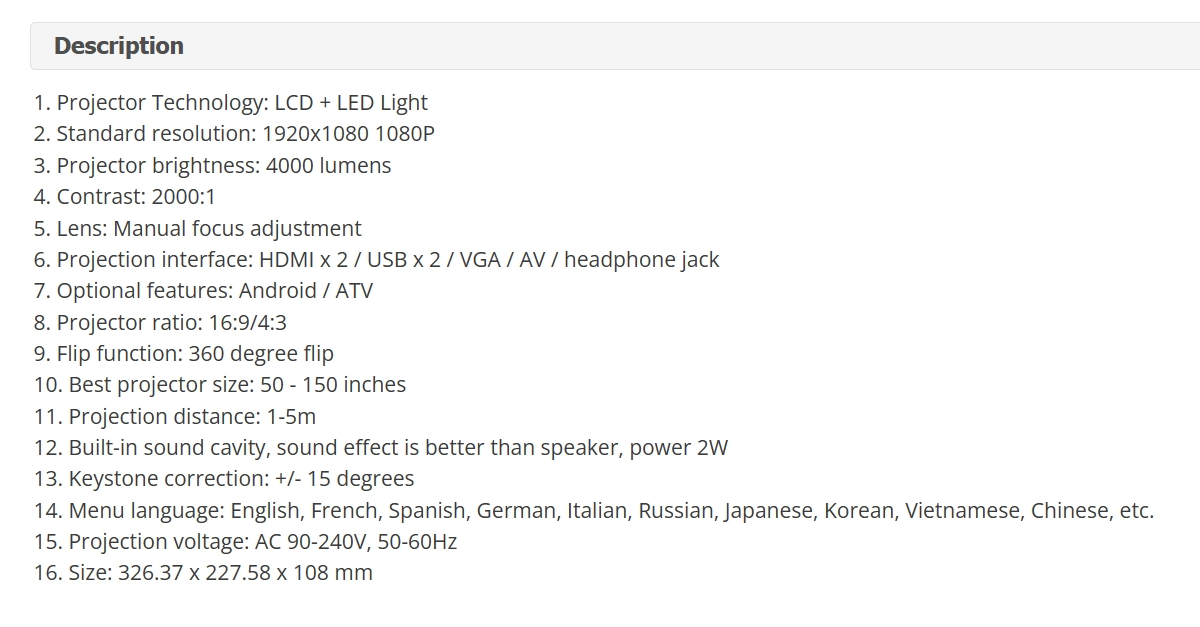Select the Size 326.37 x 227.58 line
The width and height of the screenshot is (1200, 627).
click(x=203, y=573)
